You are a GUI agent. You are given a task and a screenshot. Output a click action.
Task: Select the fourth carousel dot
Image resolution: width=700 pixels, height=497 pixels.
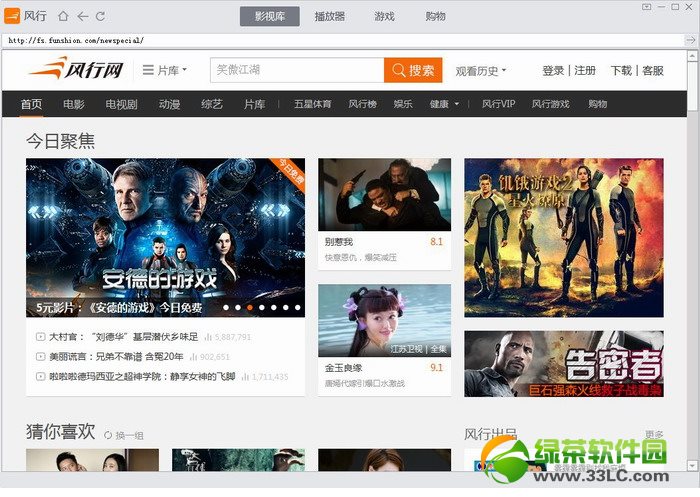pos(262,307)
